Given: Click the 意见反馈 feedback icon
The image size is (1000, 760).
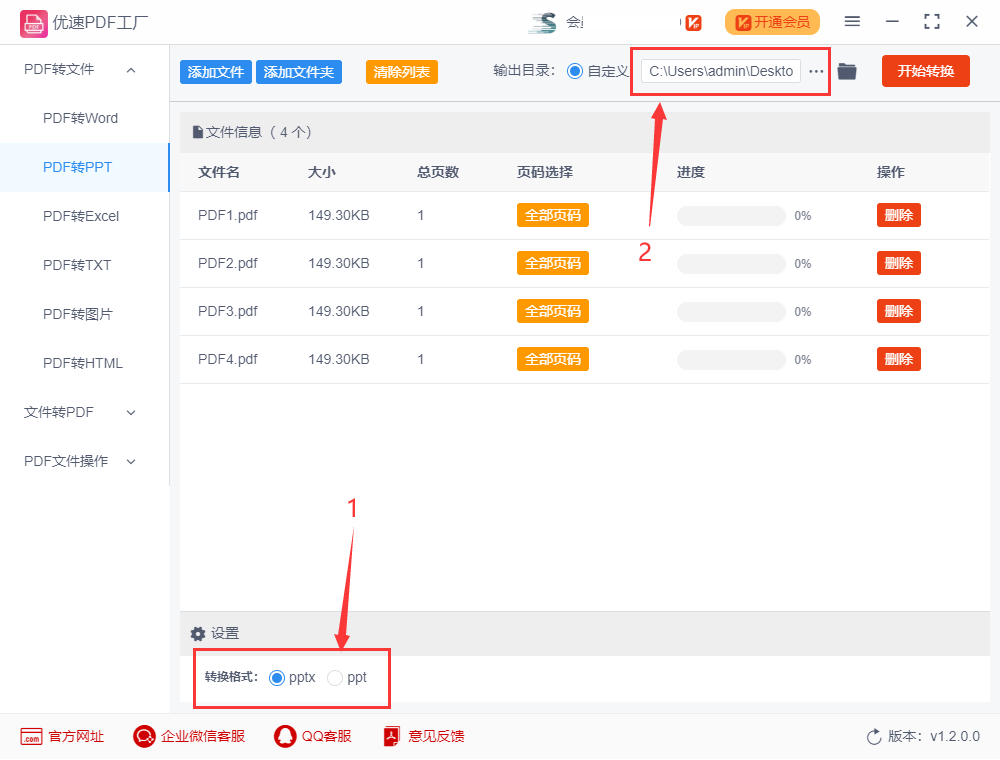Looking at the screenshot, I should [392, 736].
